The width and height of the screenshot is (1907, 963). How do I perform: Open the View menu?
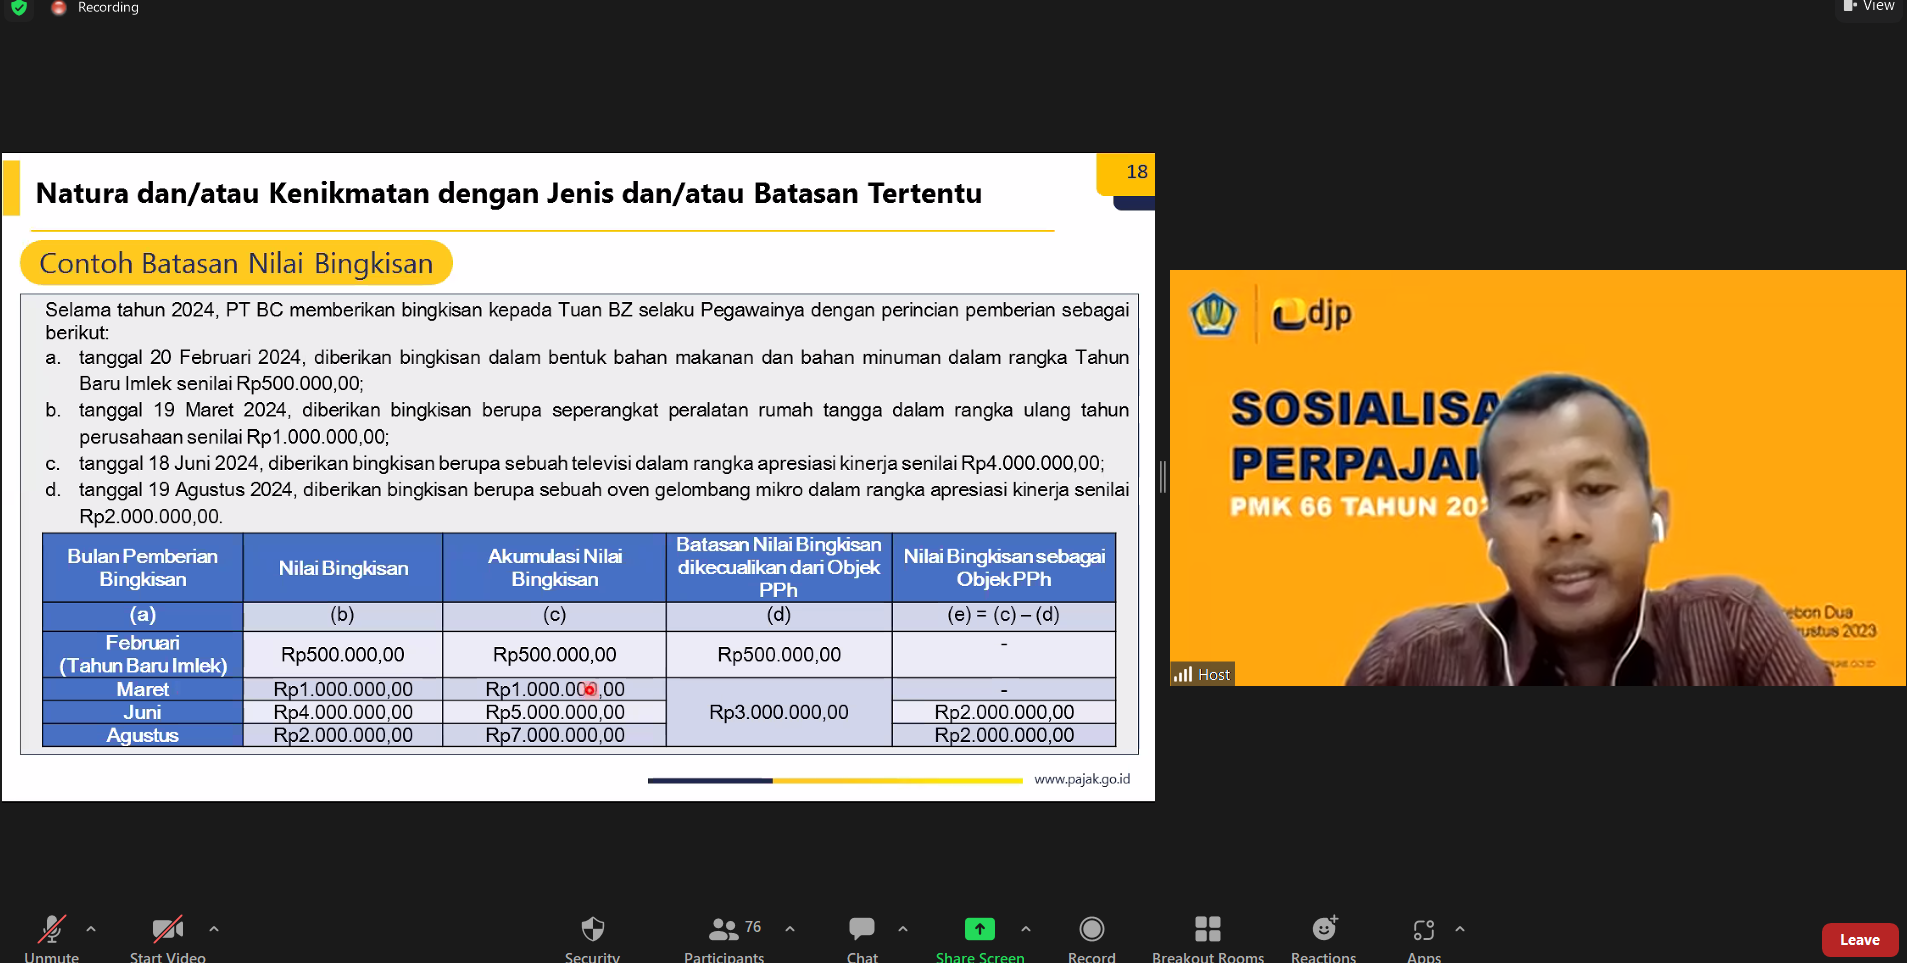(x=1869, y=7)
